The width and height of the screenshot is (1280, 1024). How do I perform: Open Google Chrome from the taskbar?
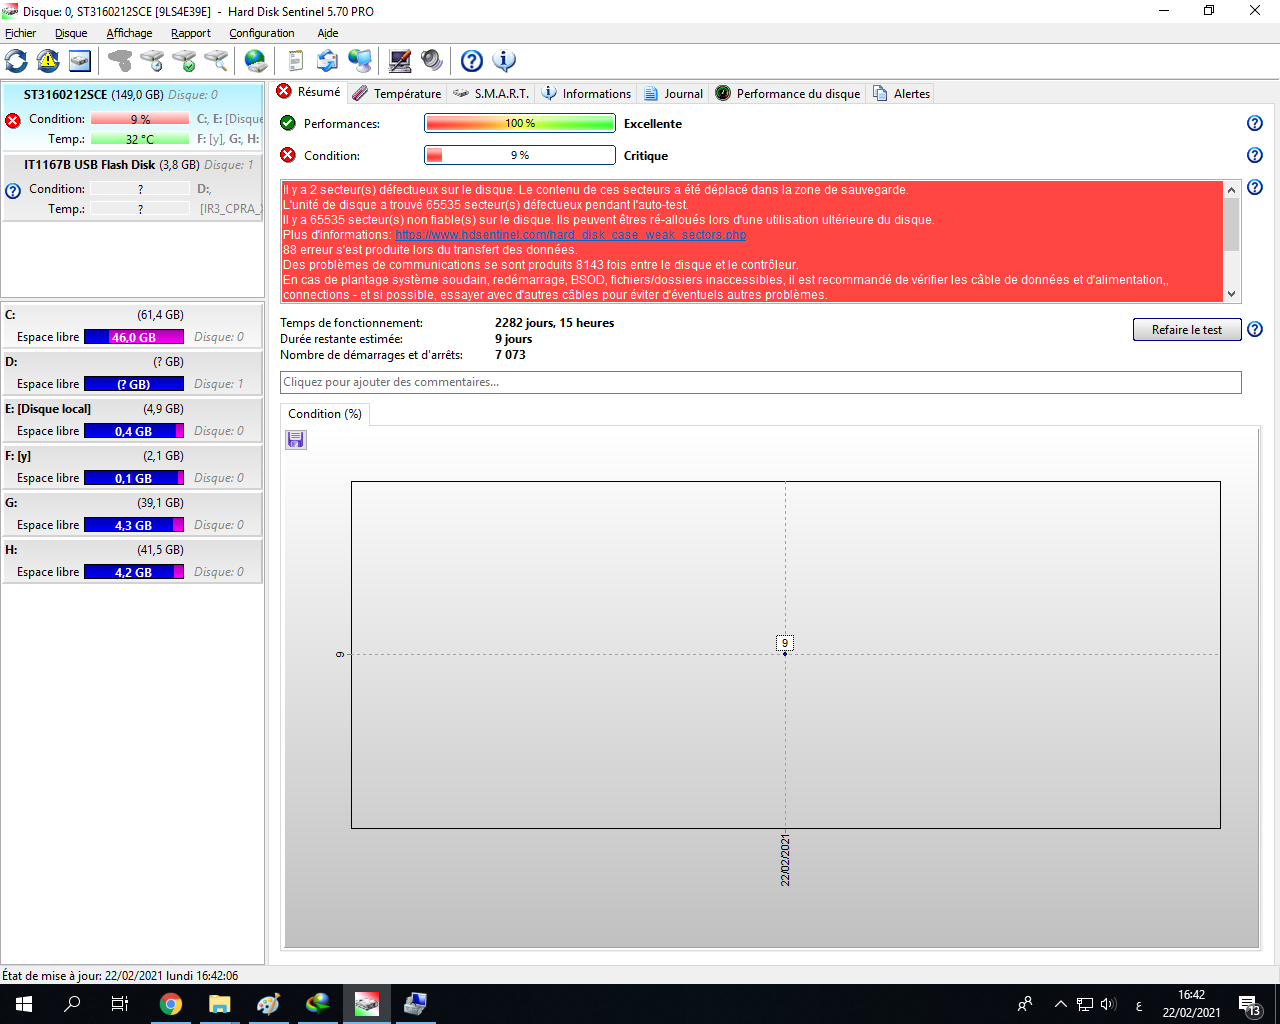[171, 1004]
